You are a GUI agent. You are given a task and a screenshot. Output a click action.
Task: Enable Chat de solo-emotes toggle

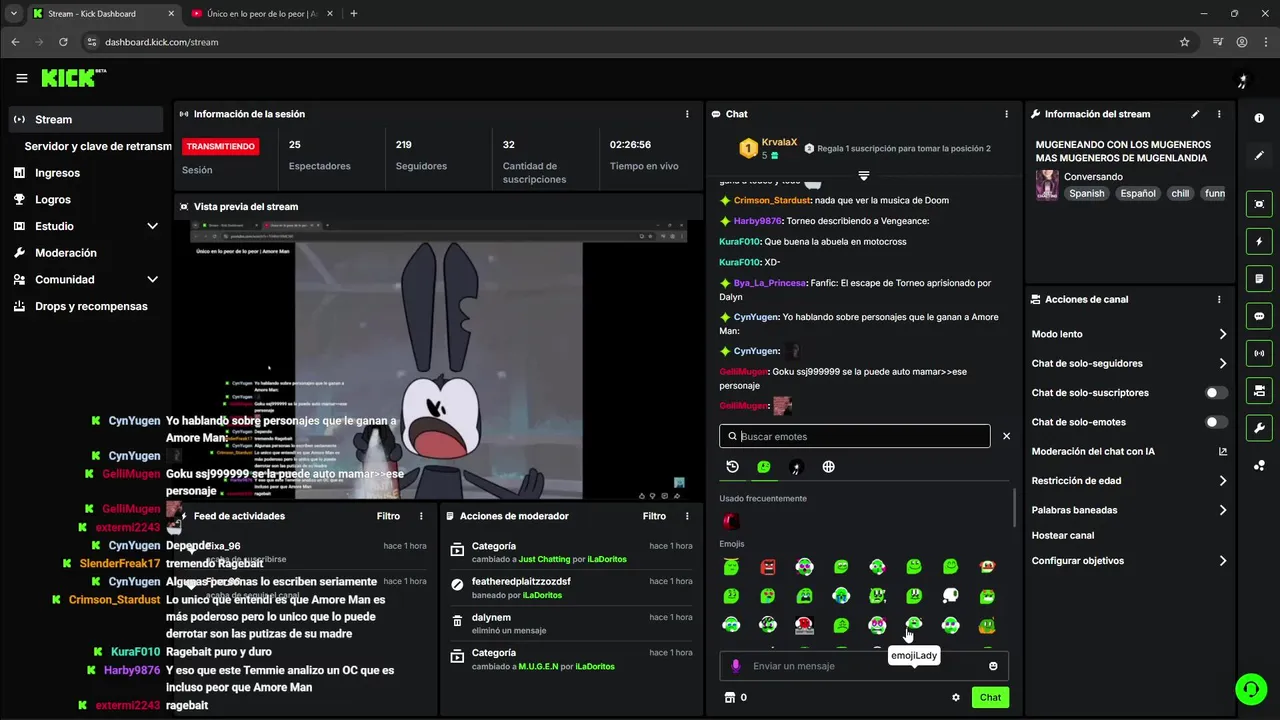coord(1216,422)
